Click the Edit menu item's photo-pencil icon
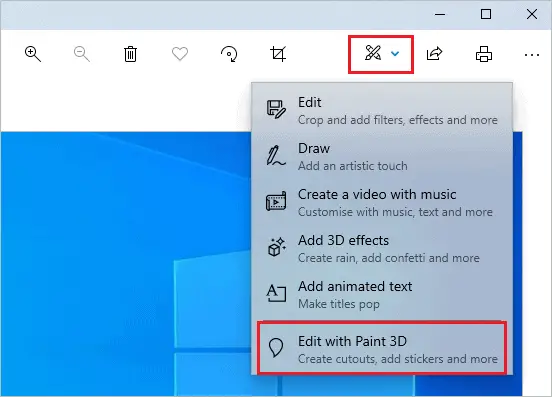 coord(276,109)
